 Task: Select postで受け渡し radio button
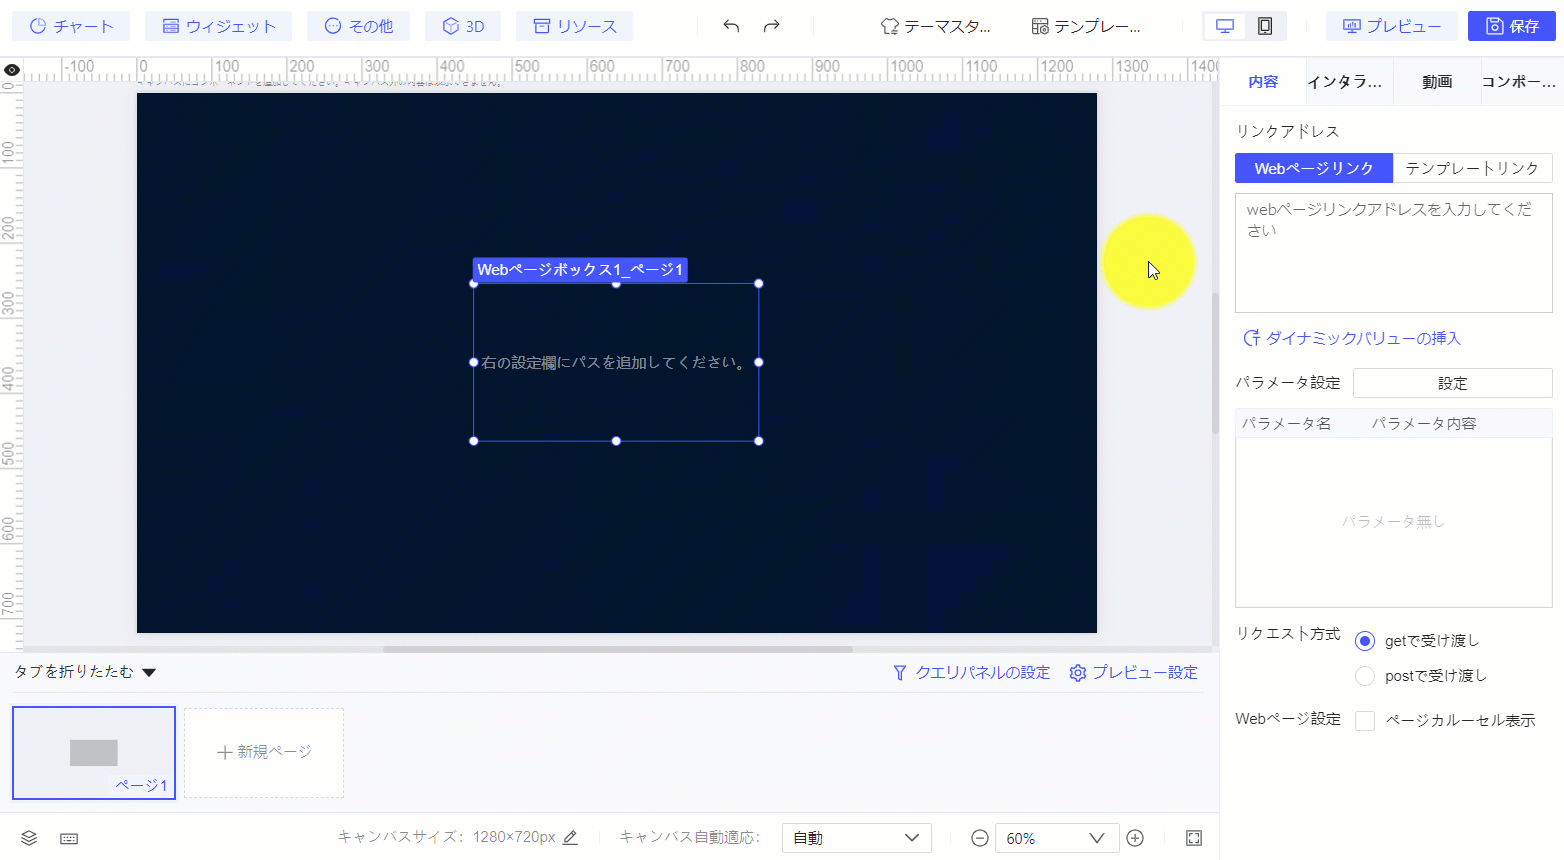tap(1365, 676)
